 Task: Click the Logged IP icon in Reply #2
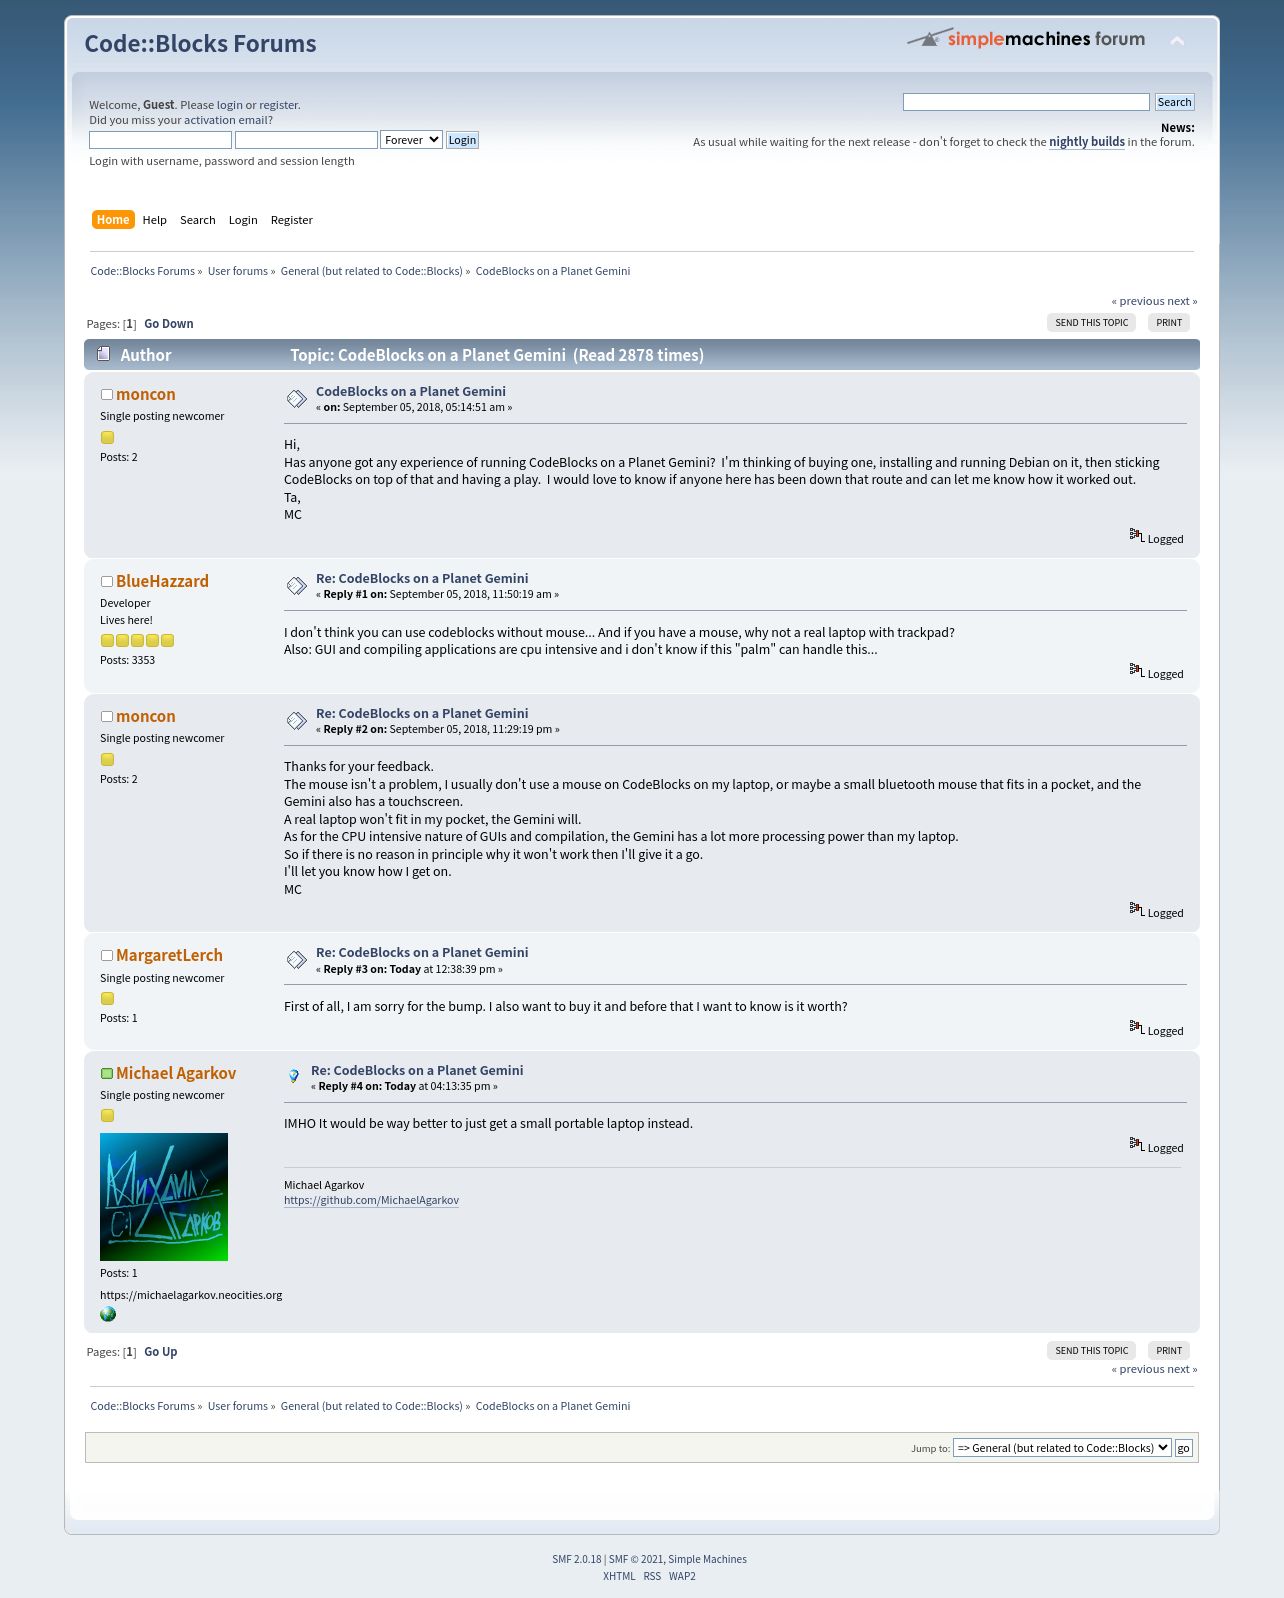pos(1137,910)
